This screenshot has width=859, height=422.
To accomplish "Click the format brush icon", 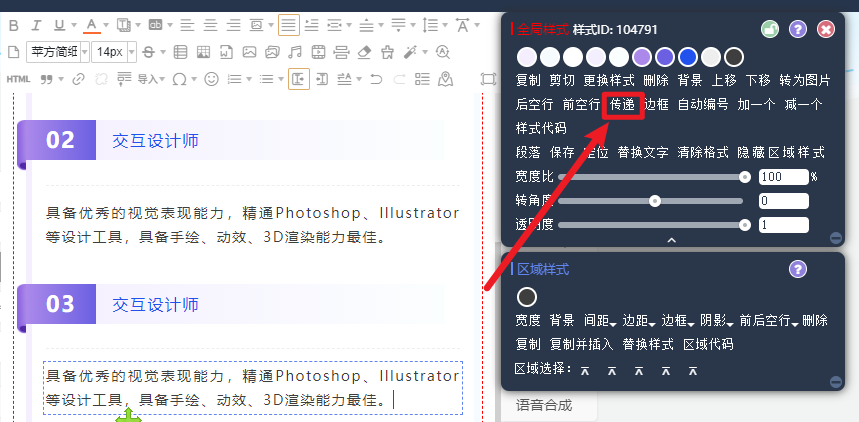I will (x=387, y=53).
